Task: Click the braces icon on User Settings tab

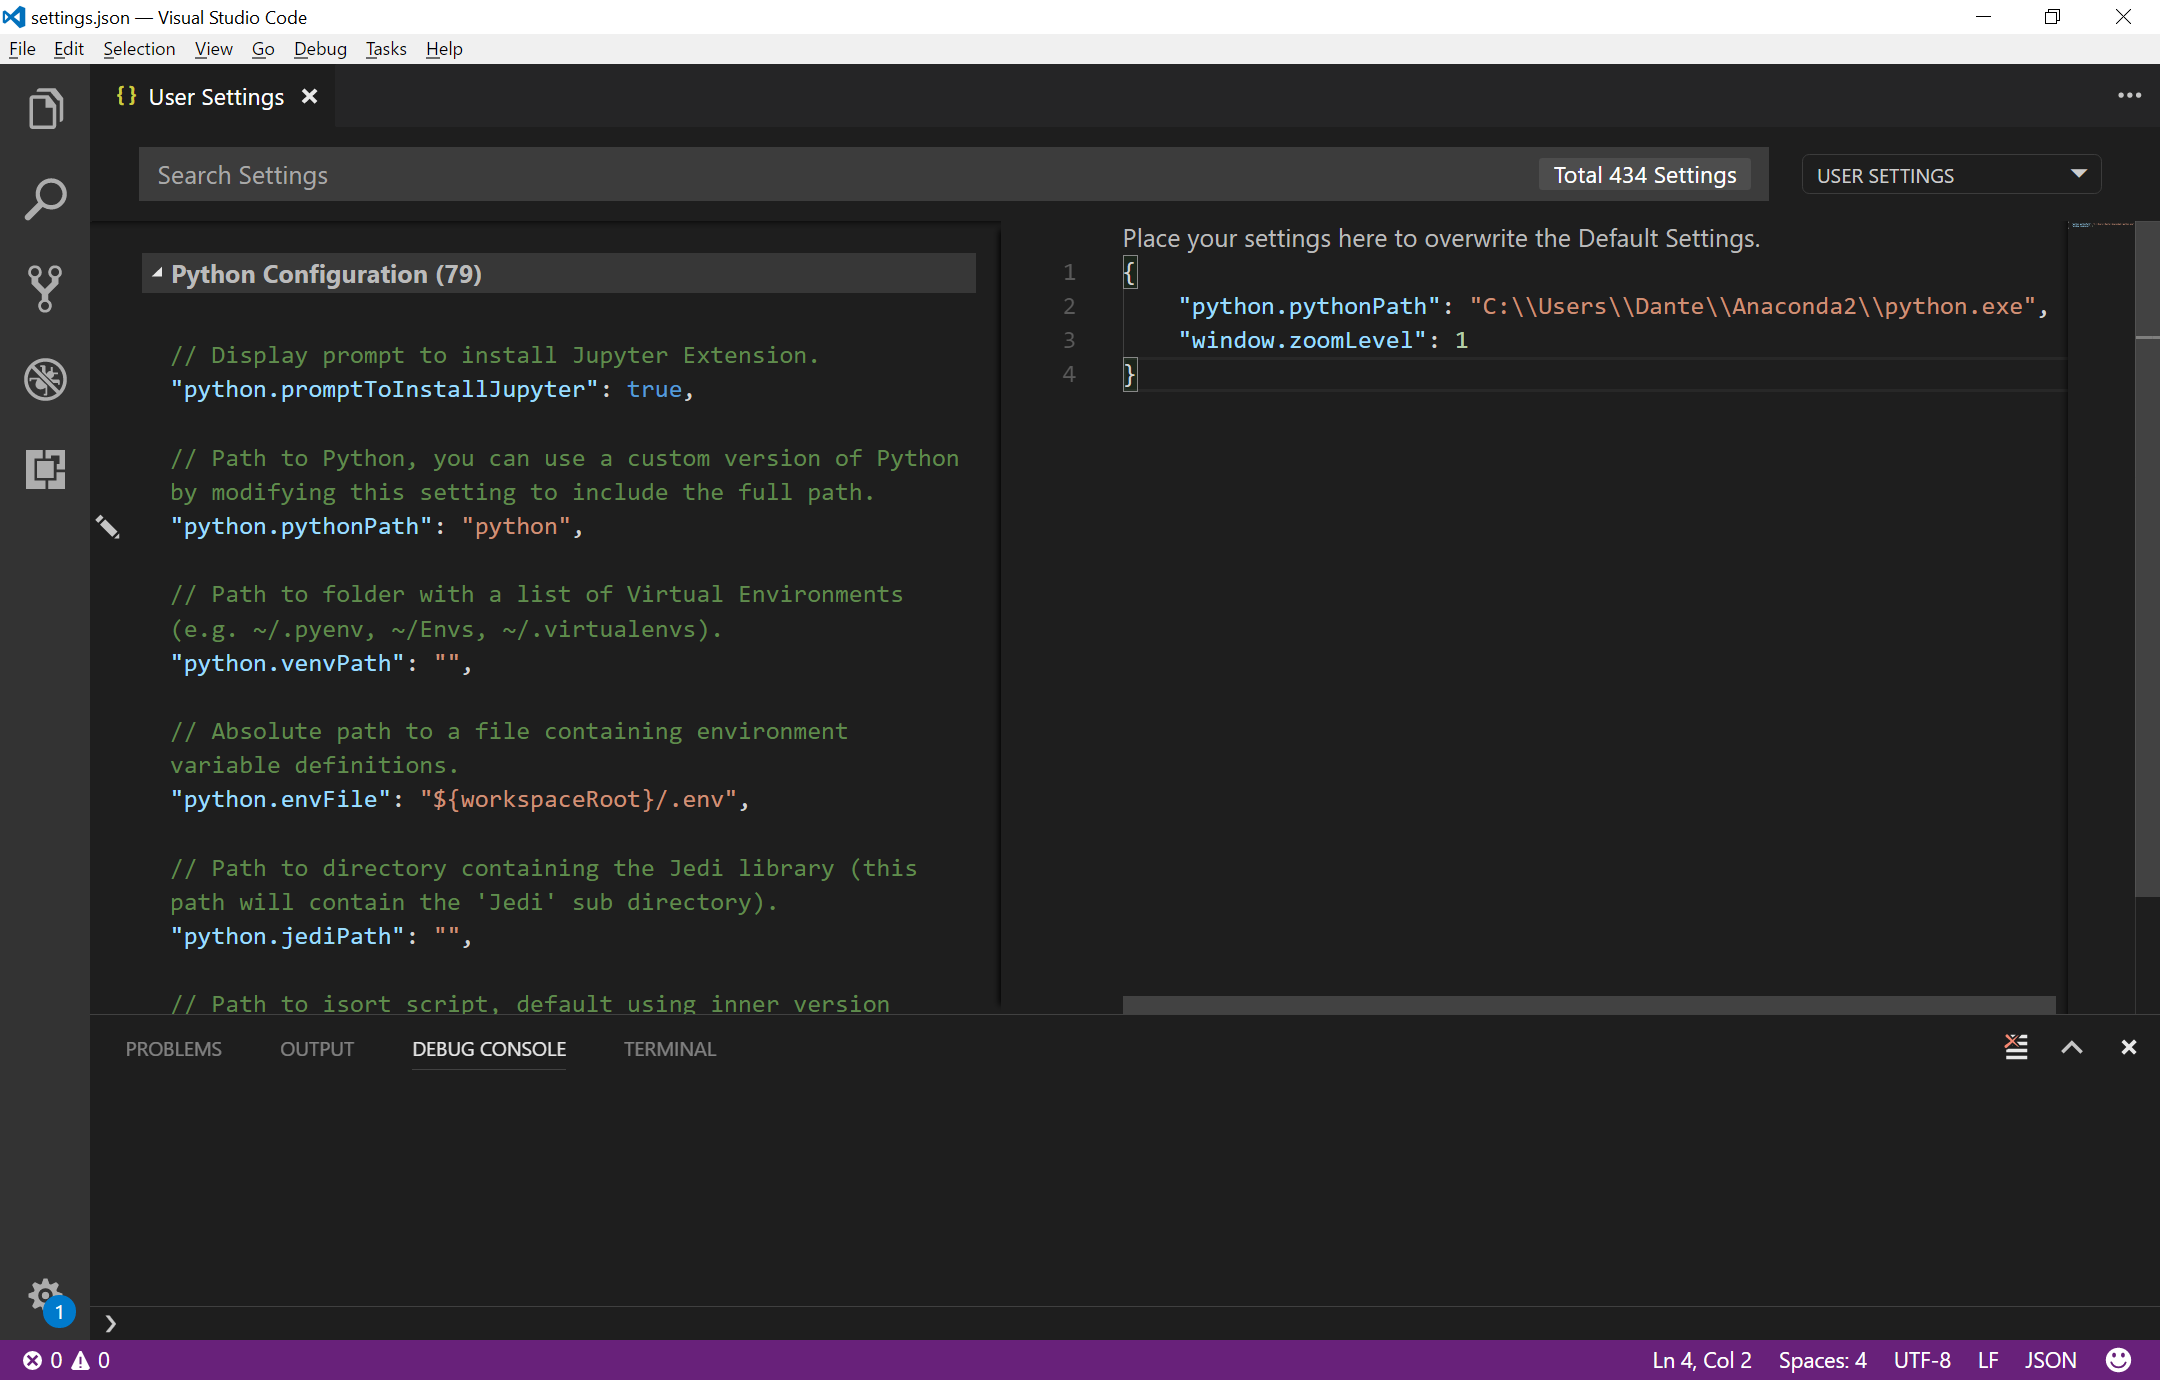Action: (126, 96)
